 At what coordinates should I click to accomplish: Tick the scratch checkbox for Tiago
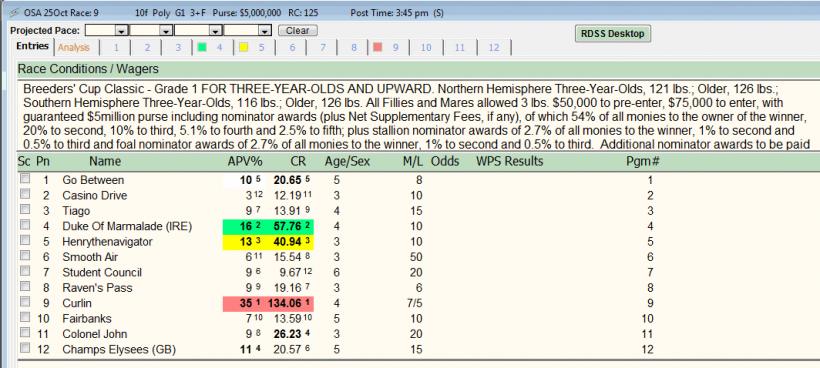25,210
